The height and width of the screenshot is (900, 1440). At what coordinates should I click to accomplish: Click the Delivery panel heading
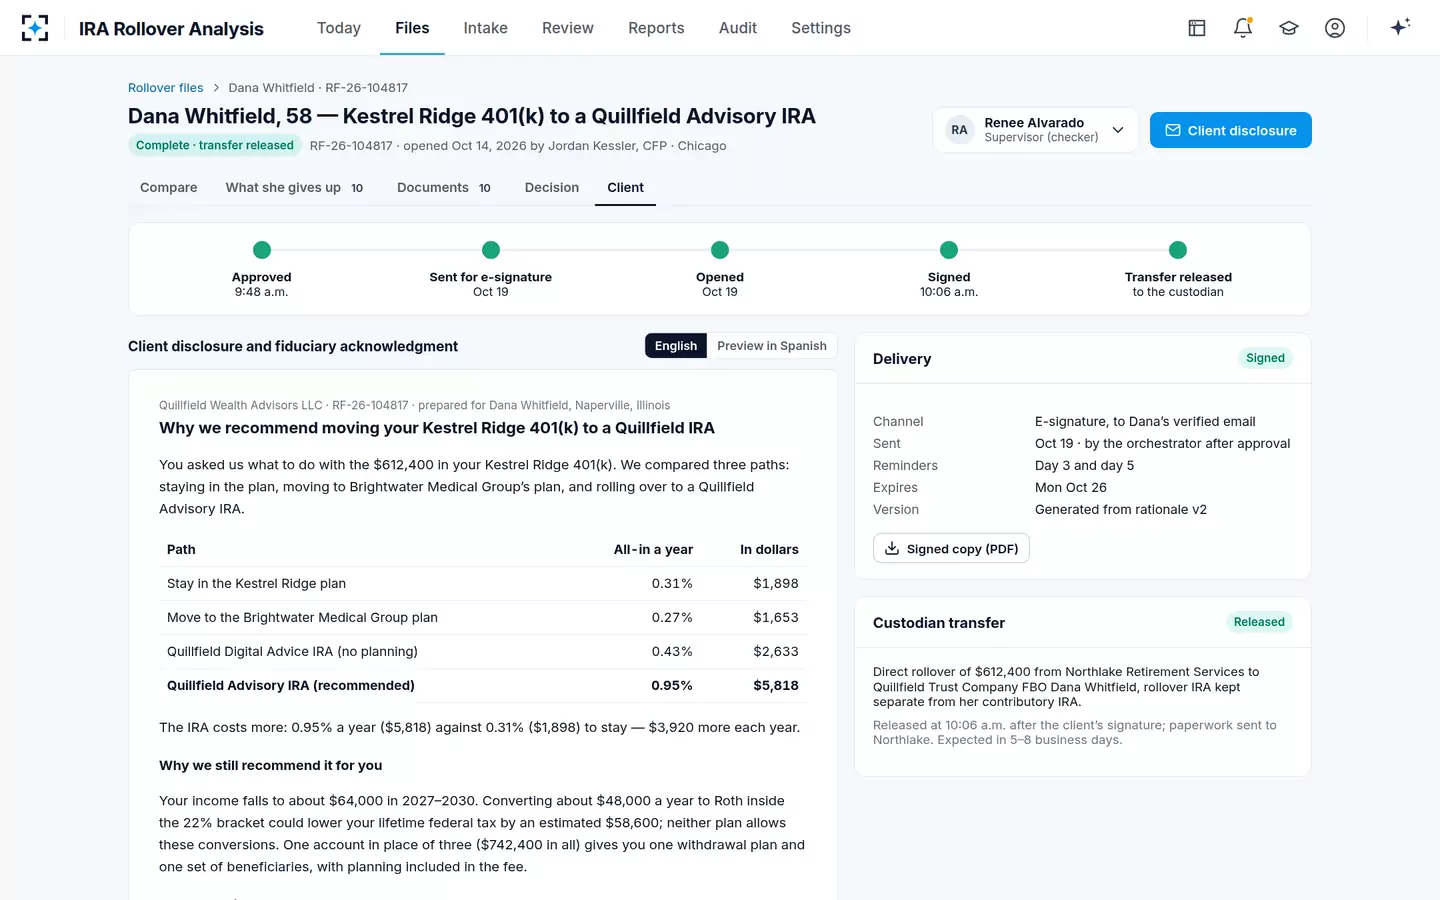click(x=902, y=359)
